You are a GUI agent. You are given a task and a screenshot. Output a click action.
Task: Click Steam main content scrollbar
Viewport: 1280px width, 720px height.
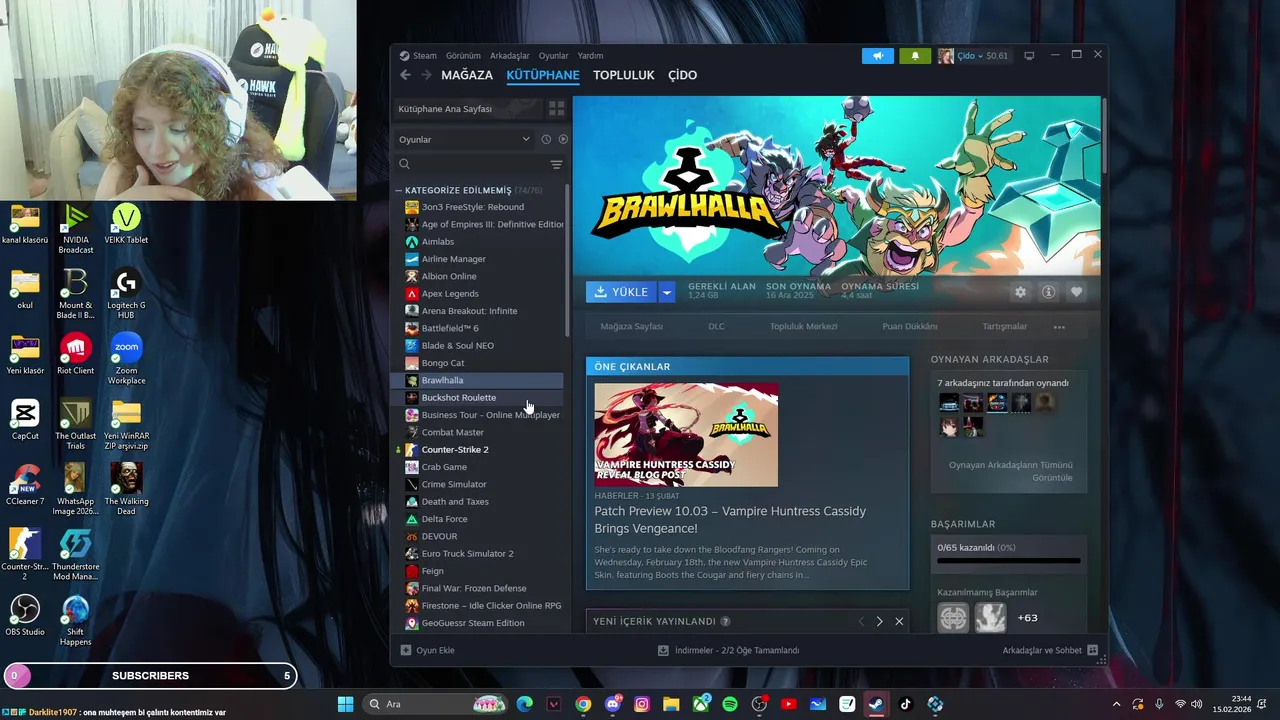pos(1104,135)
